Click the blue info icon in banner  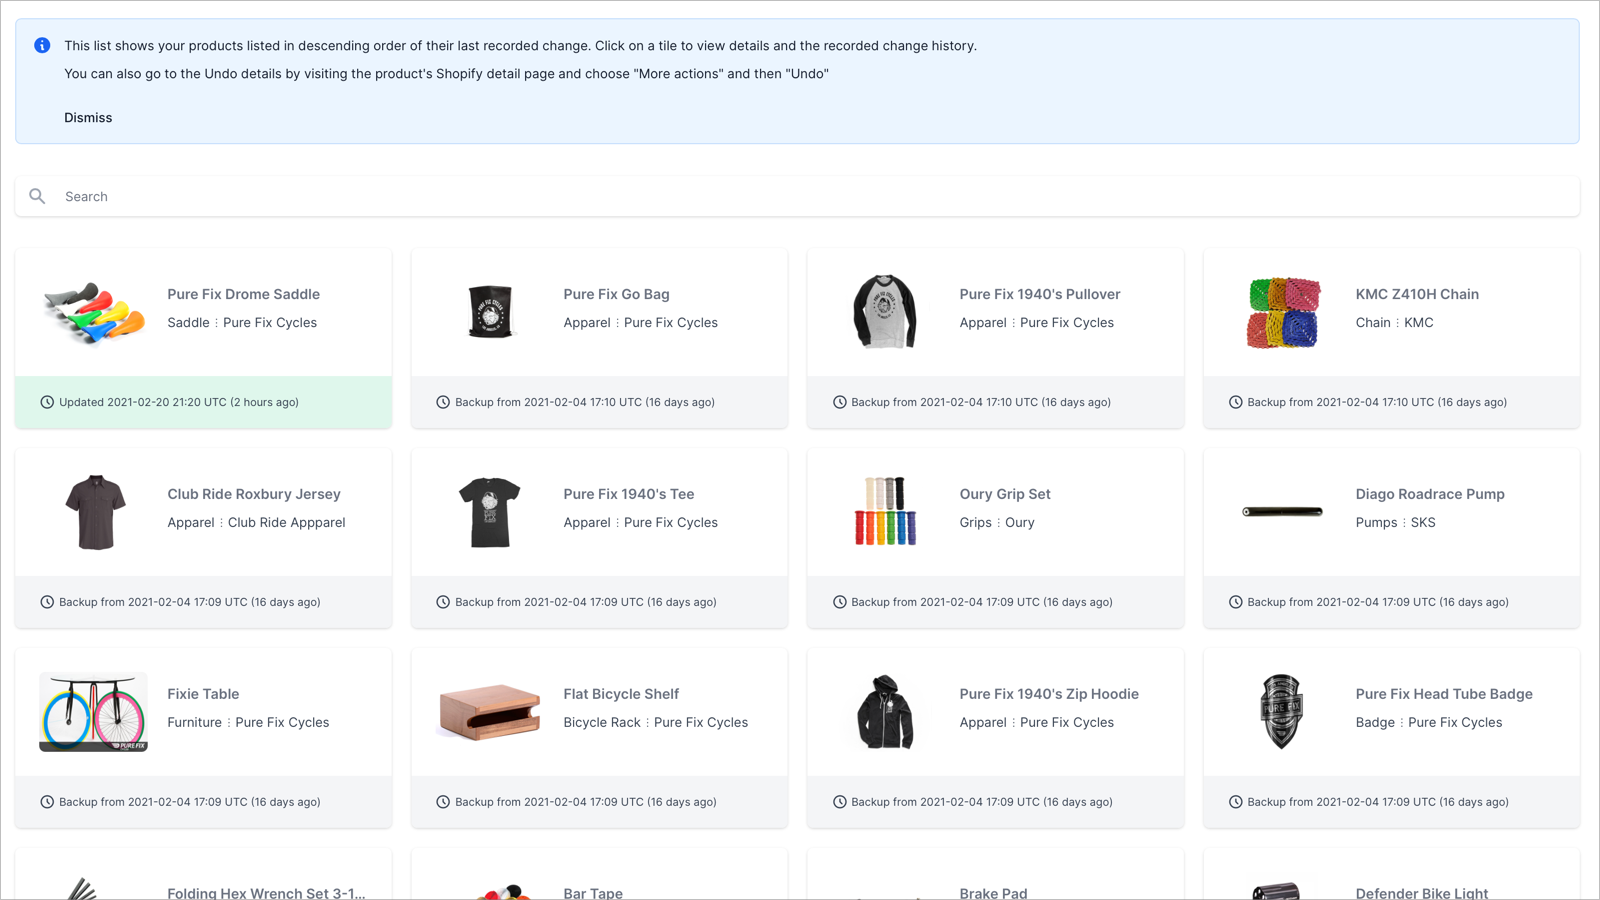tap(42, 45)
